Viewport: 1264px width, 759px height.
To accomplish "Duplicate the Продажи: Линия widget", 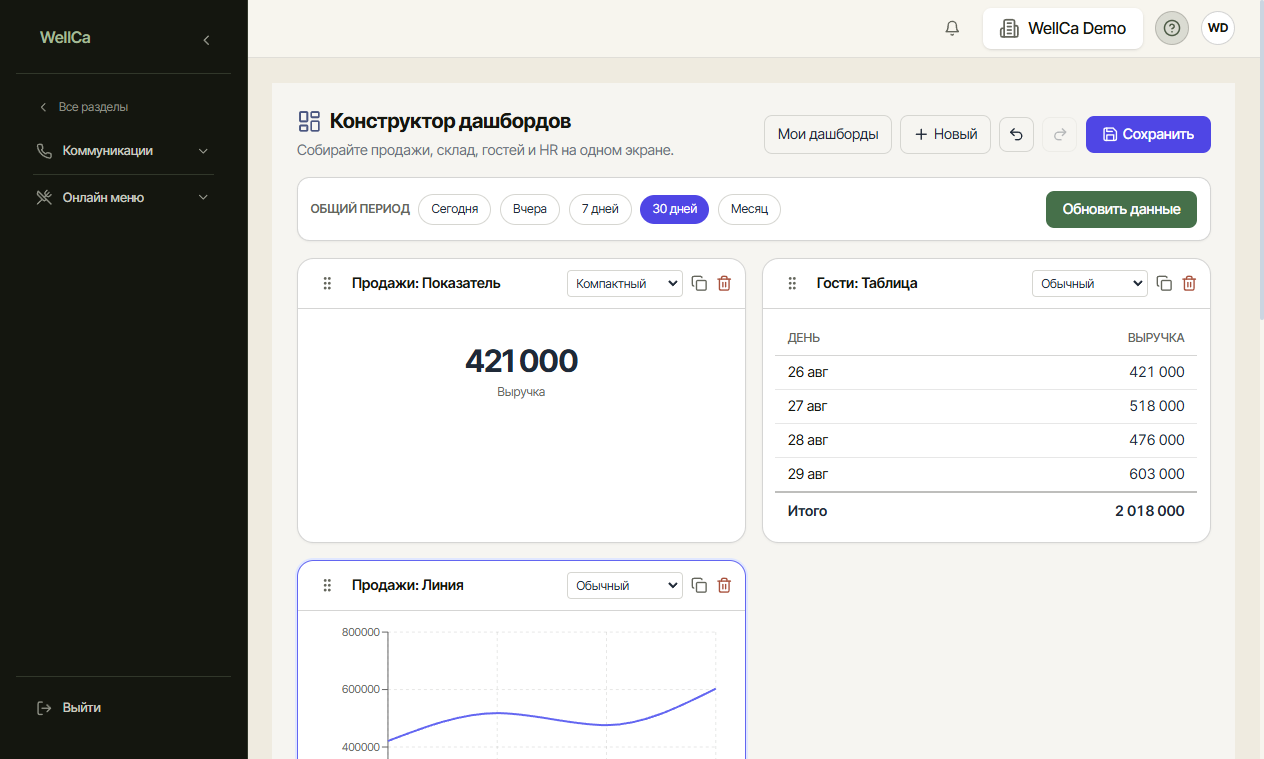I will tap(700, 585).
